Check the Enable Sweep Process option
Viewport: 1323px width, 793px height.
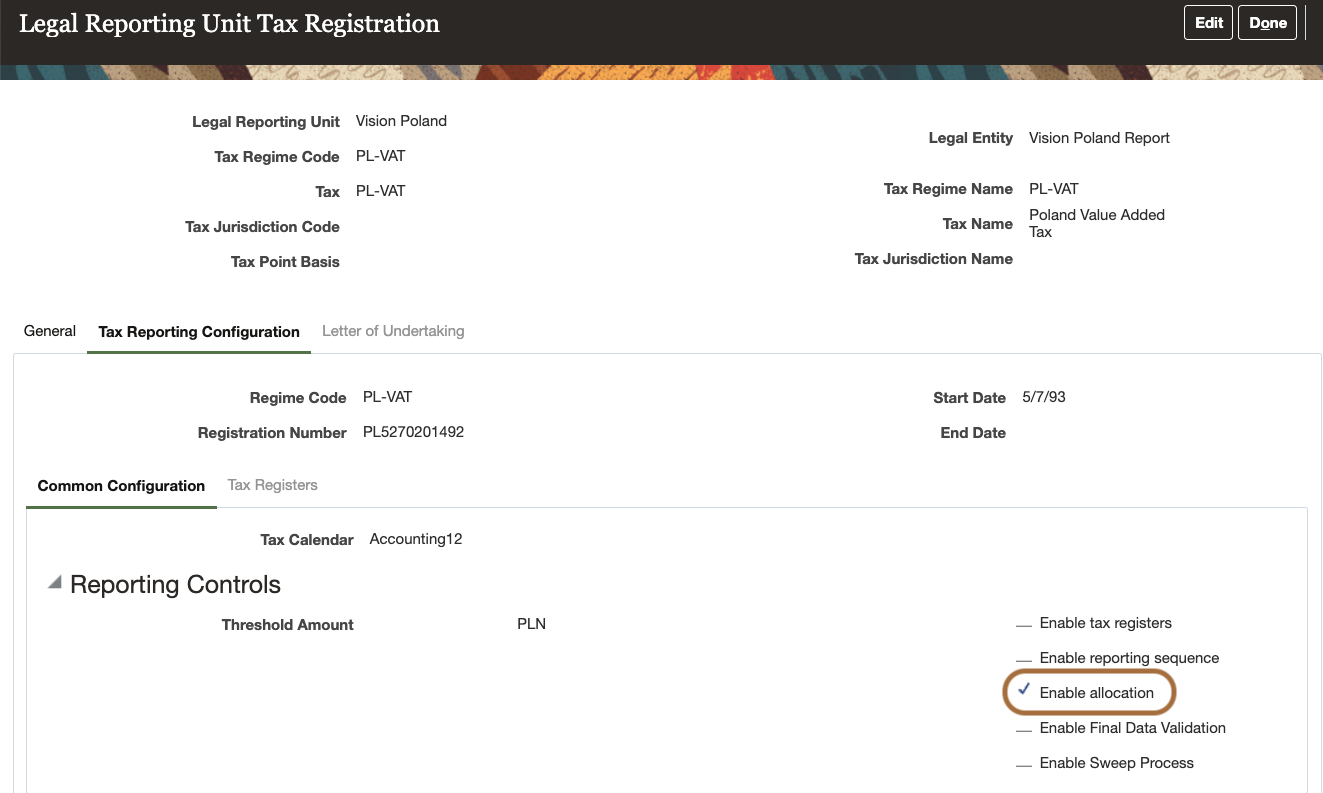pos(1024,762)
